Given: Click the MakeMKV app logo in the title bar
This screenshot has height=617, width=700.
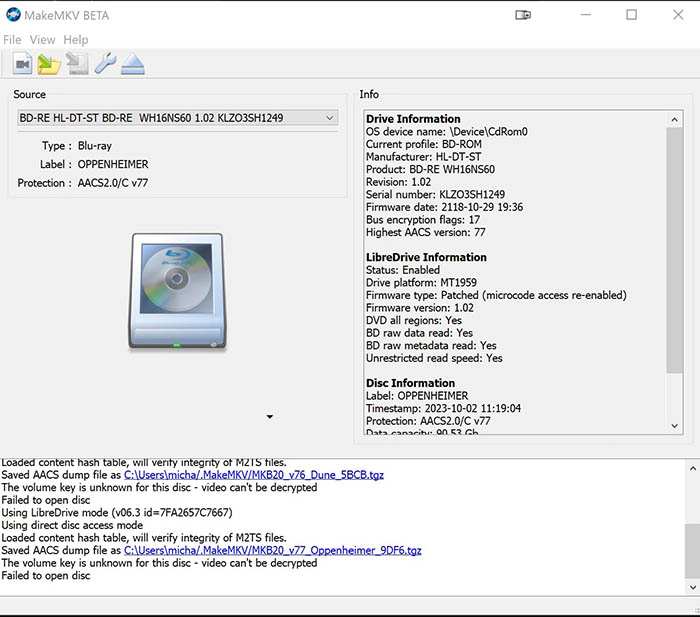Looking at the screenshot, I should click(x=13, y=15).
